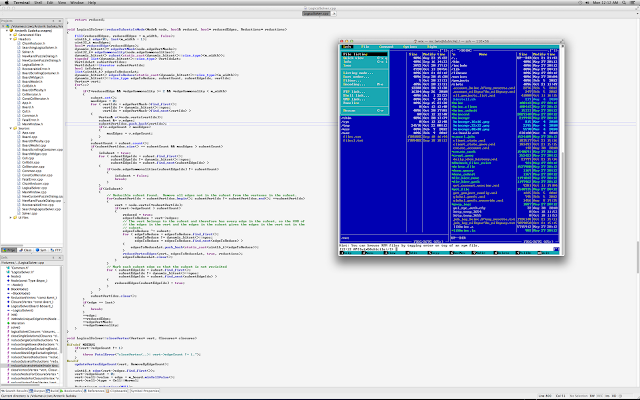Click the Headers folder icon

pyautogui.click(x=15, y=39)
